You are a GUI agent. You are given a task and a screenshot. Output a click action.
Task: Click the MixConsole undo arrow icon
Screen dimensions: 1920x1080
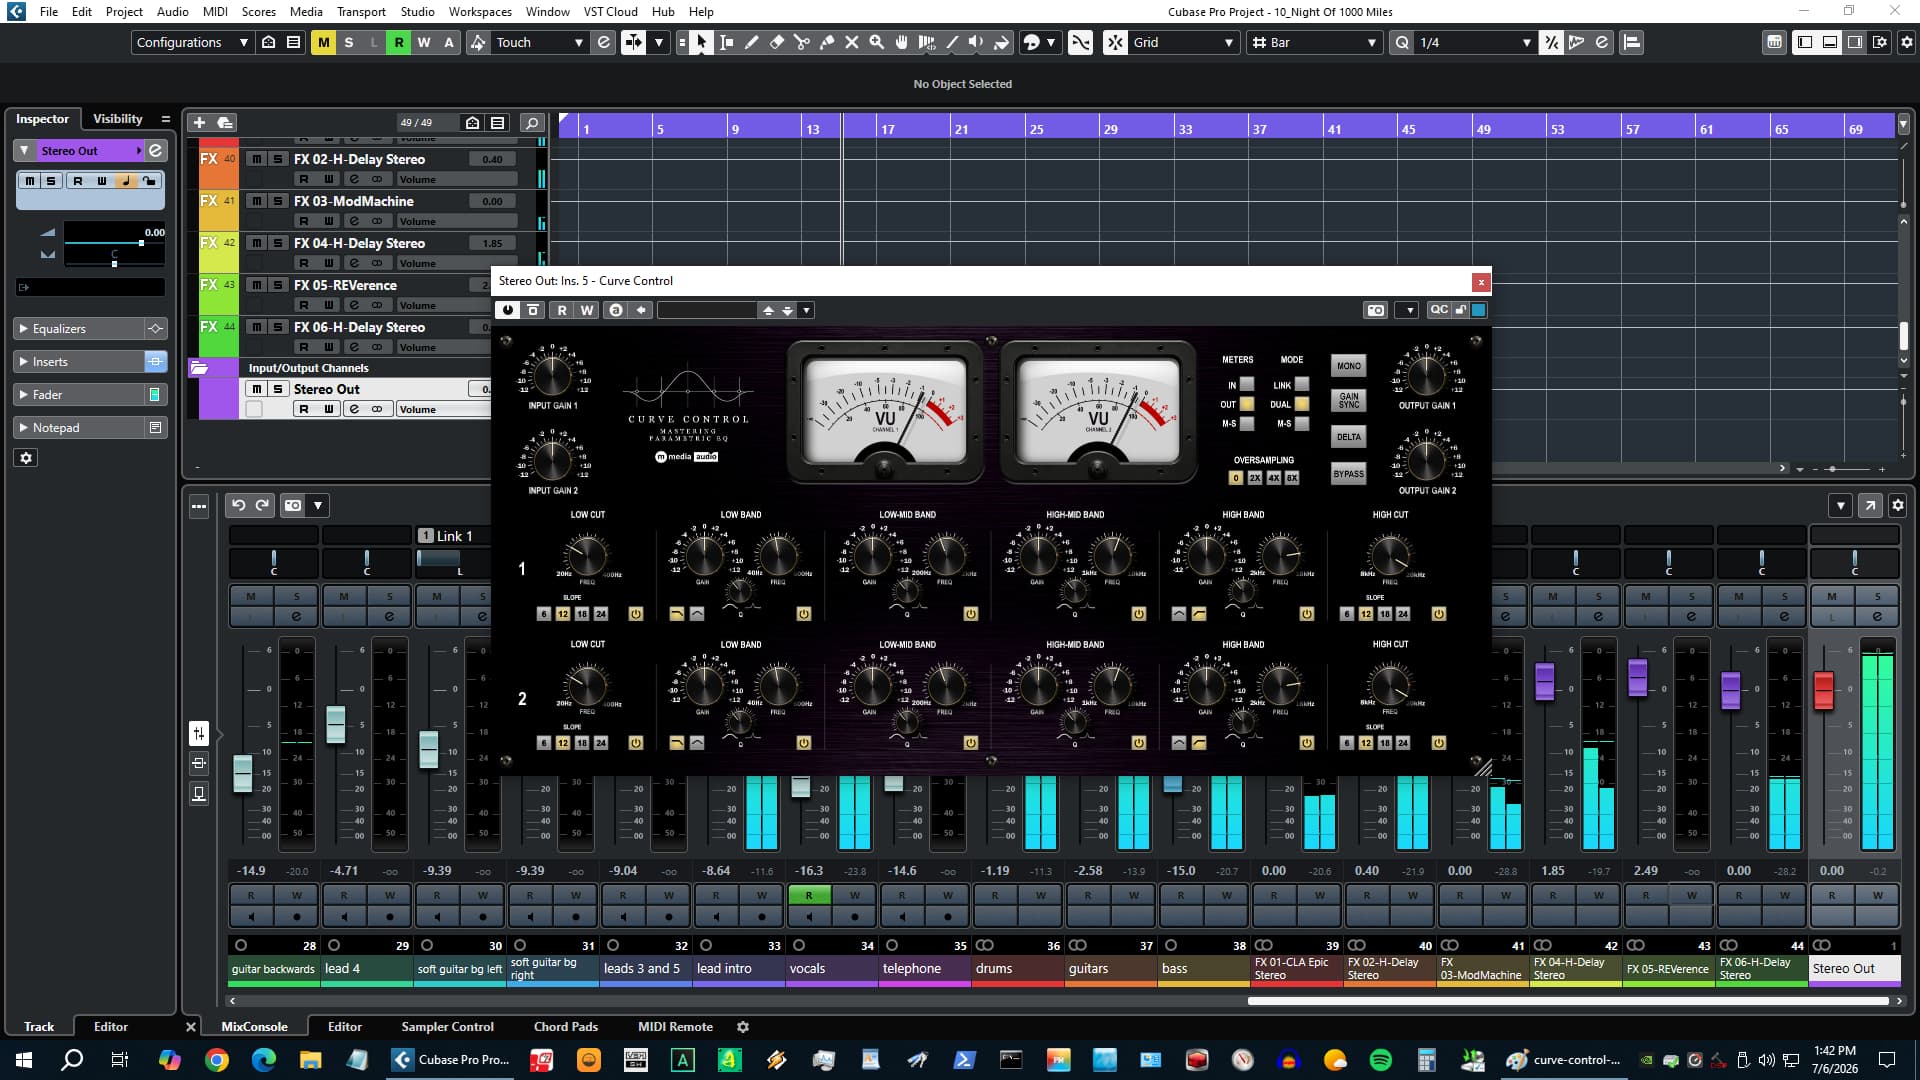click(239, 505)
